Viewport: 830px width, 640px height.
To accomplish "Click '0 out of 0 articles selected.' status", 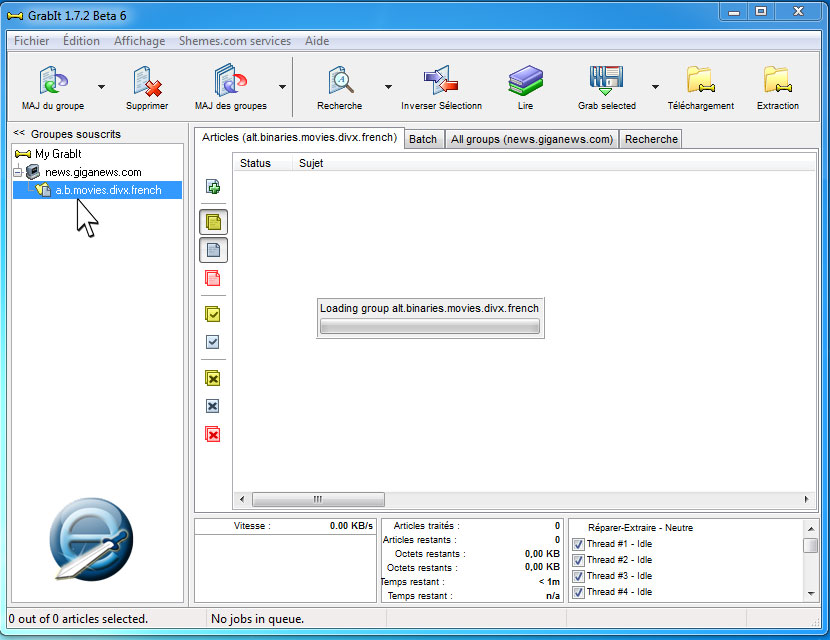I will pyautogui.click(x=78, y=619).
